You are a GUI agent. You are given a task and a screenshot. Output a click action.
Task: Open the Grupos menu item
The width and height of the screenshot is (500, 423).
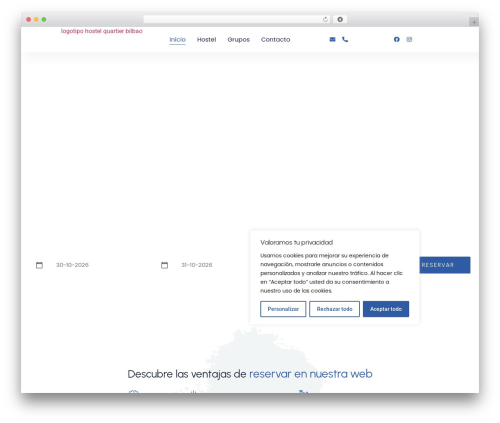(239, 40)
